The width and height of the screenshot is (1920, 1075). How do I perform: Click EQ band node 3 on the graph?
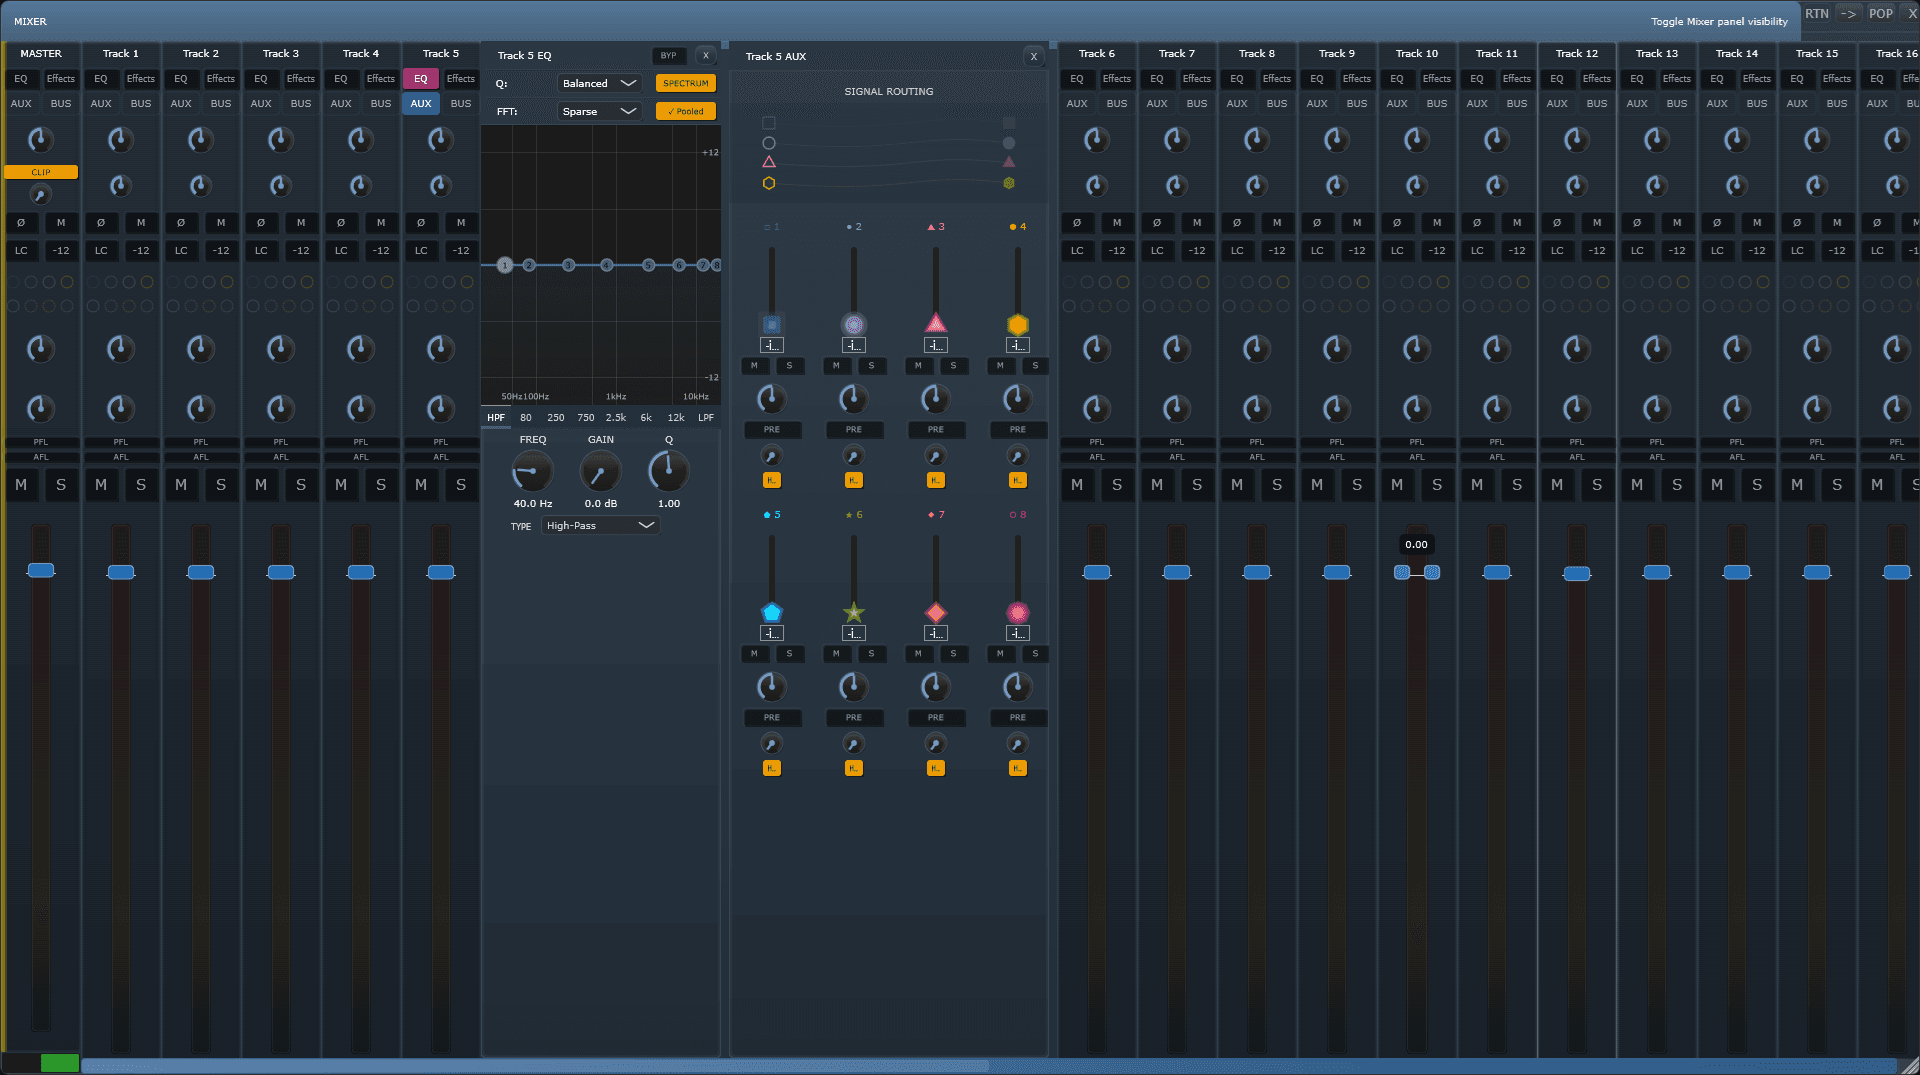[x=568, y=265]
